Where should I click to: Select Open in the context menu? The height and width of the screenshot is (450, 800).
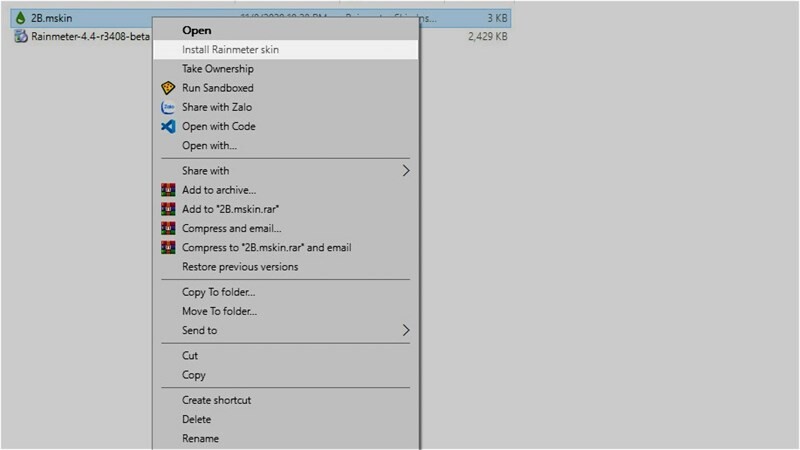point(196,30)
